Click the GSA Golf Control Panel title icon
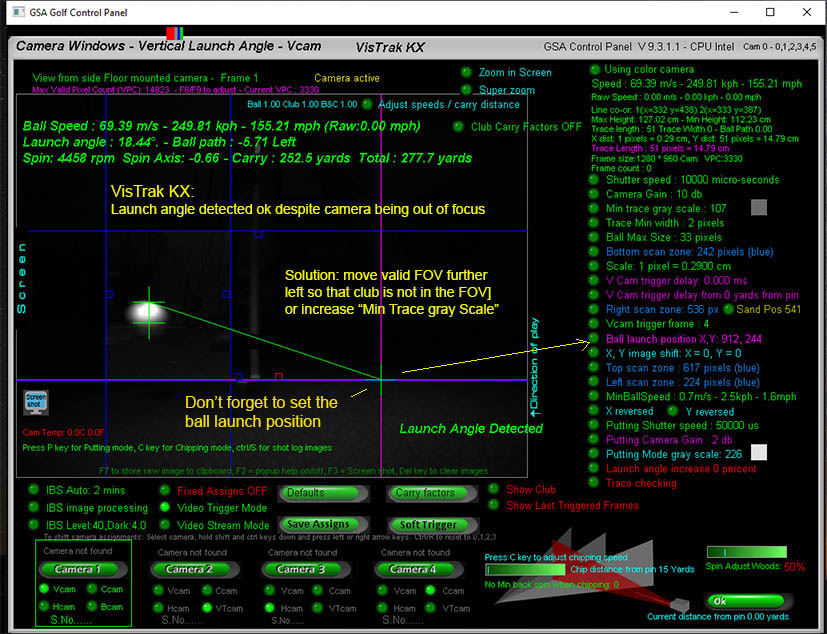Image resolution: width=827 pixels, height=634 pixels. pyautogui.click(x=18, y=12)
